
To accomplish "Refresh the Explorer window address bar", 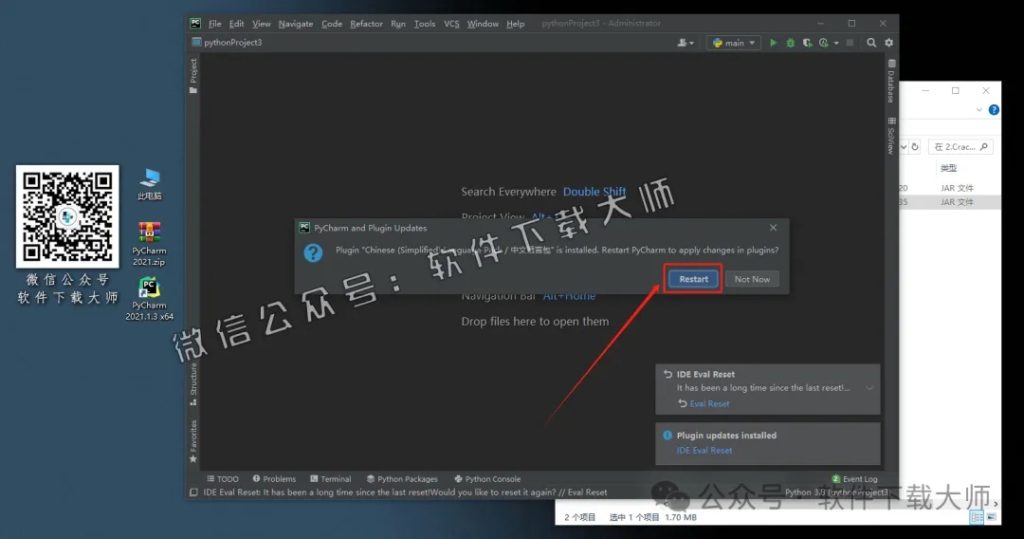I will click(915, 147).
